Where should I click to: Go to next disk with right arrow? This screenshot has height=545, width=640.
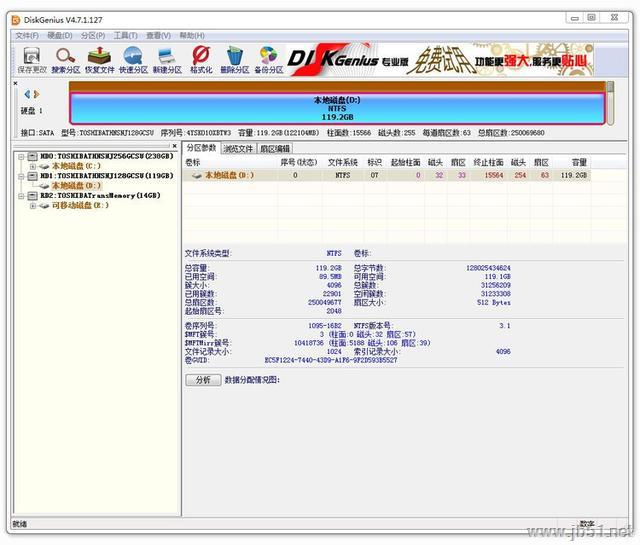tap(36, 94)
